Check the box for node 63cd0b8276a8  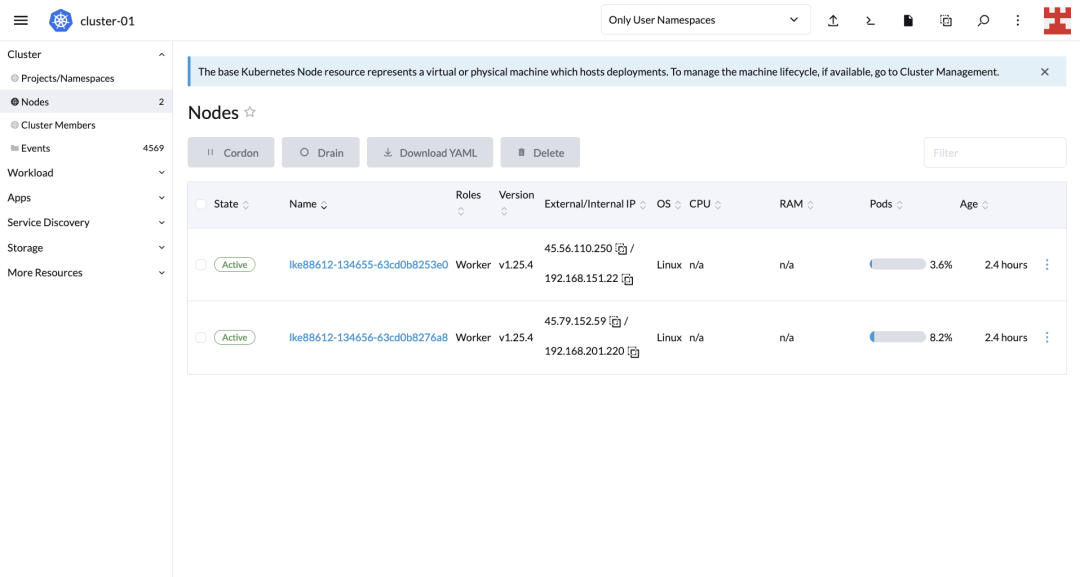point(200,337)
